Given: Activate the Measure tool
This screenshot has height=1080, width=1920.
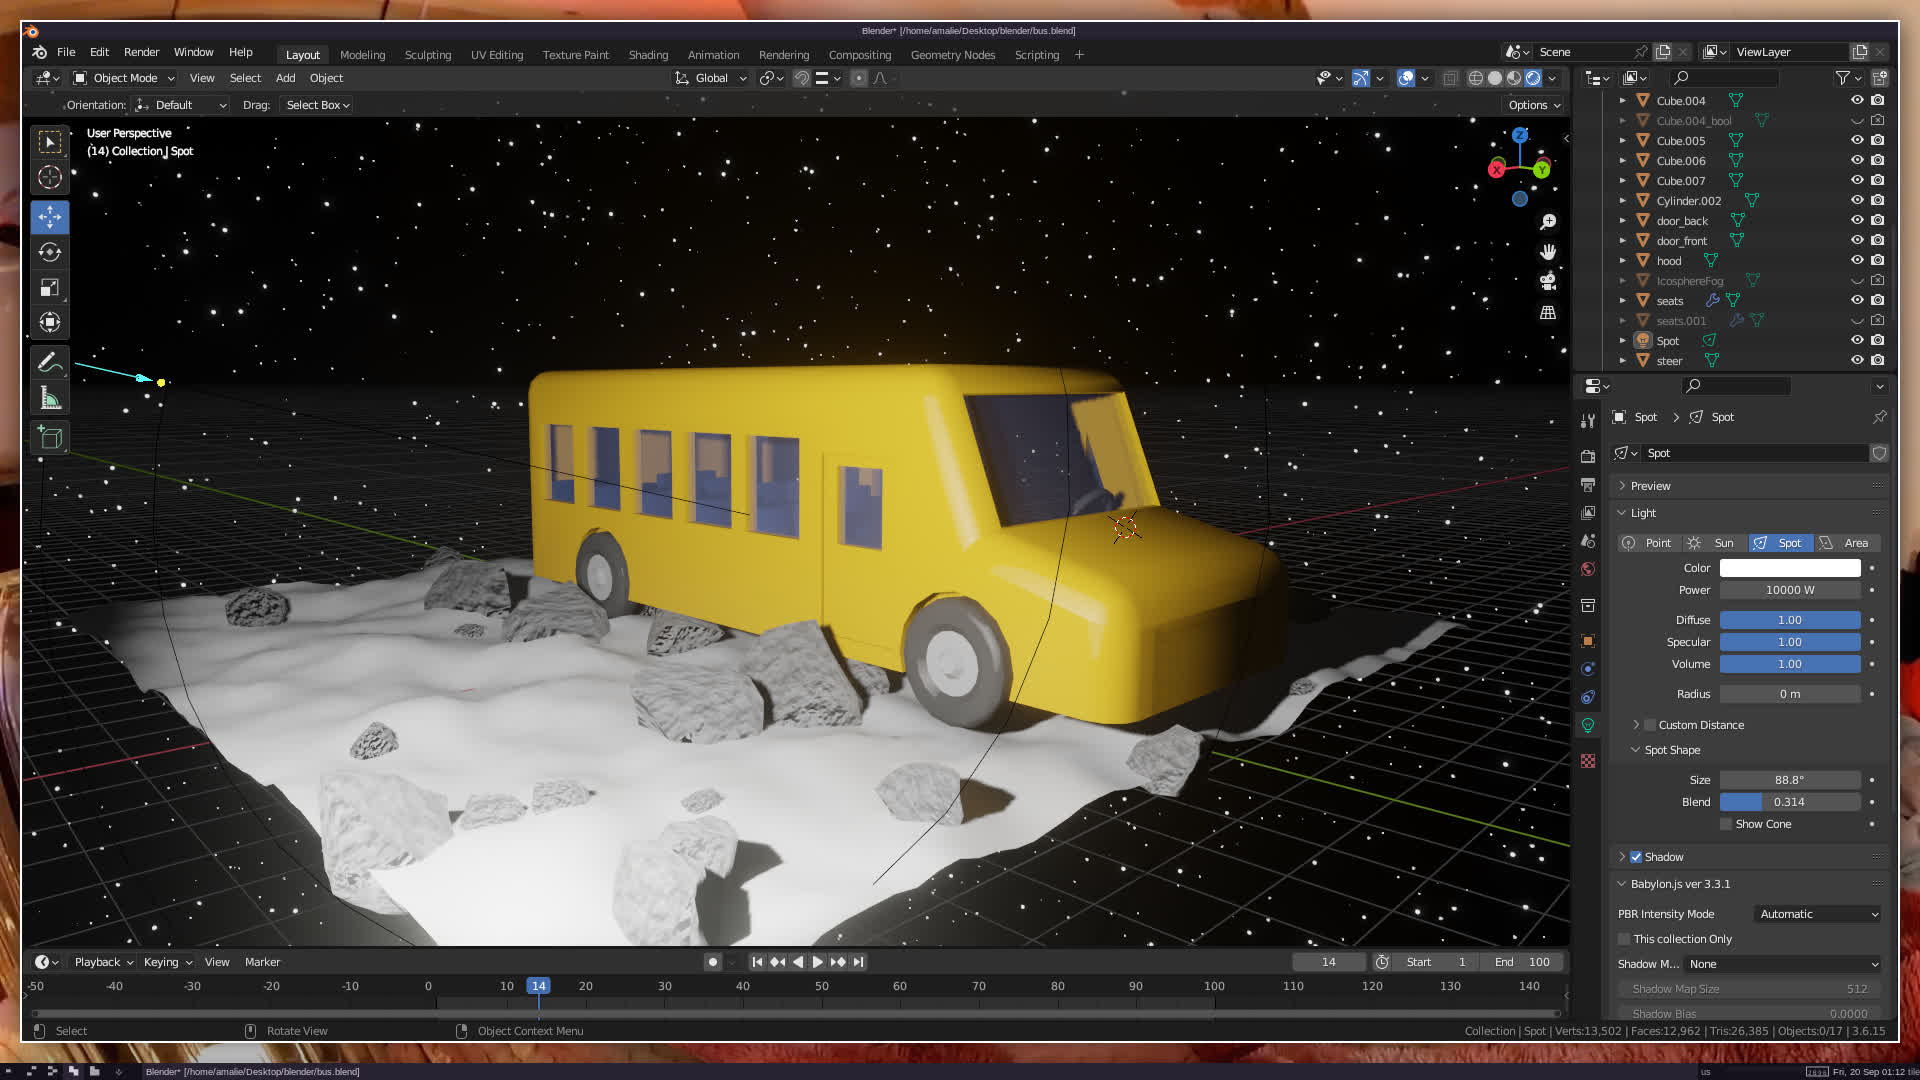Looking at the screenshot, I should (x=50, y=399).
